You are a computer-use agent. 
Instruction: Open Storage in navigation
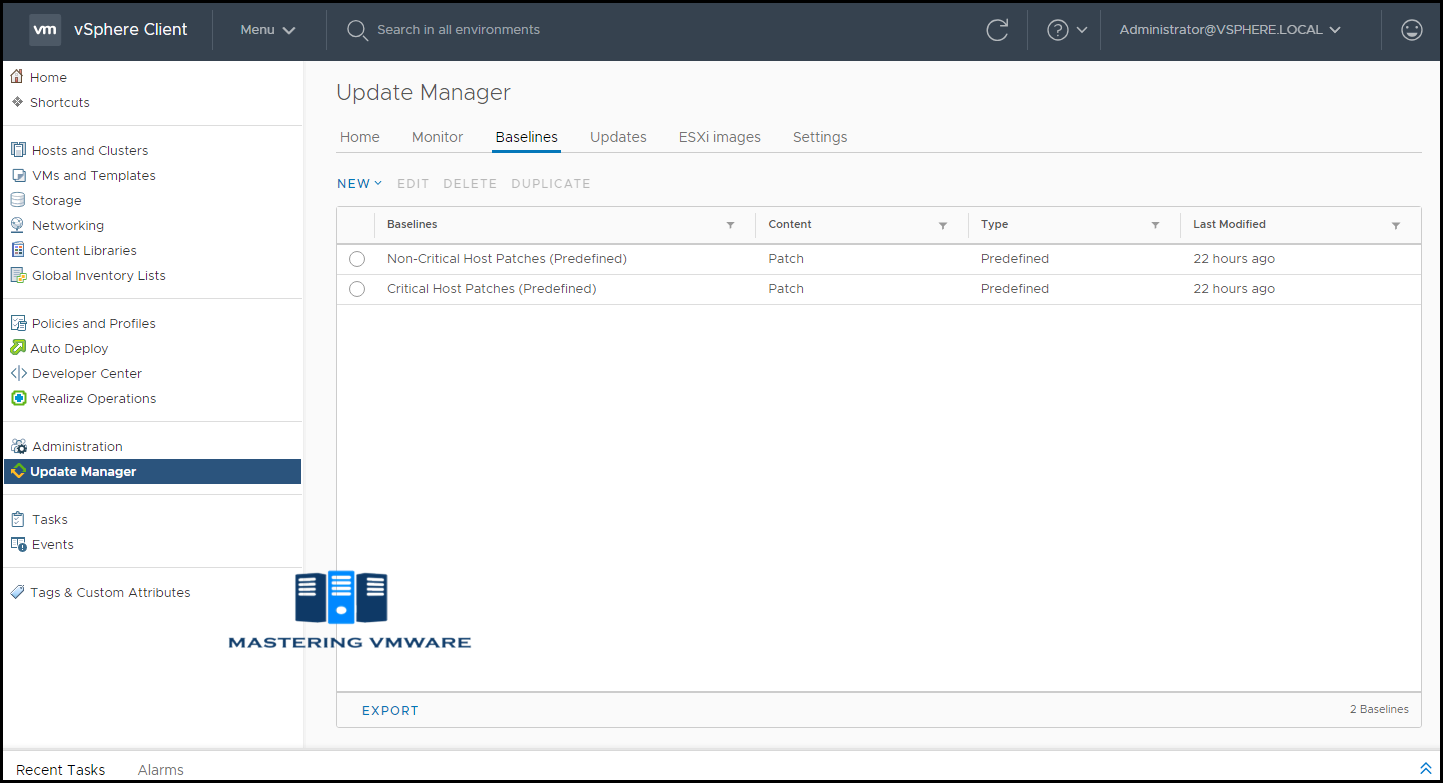click(57, 200)
